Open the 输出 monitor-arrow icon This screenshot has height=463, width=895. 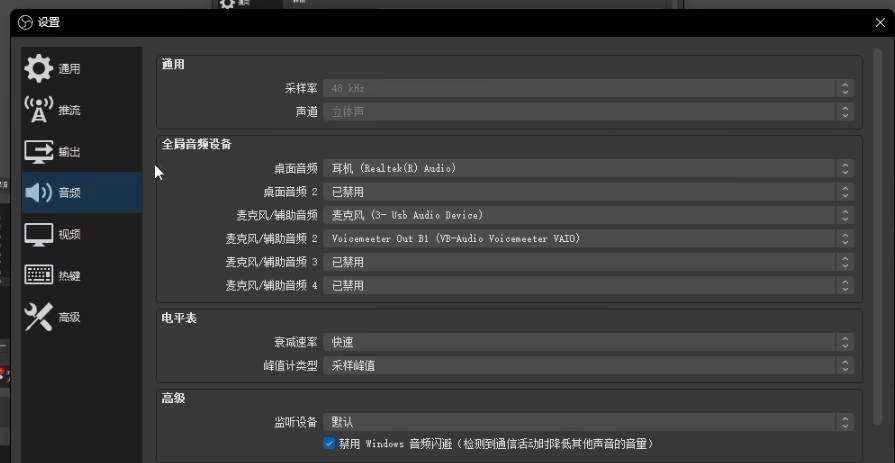(38, 152)
